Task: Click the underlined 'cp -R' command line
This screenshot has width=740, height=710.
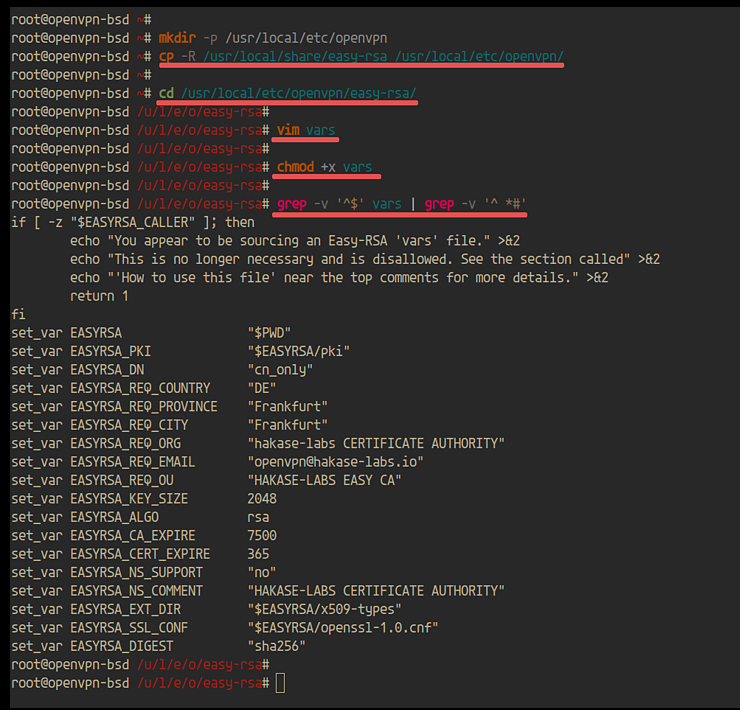Action: [x=360, y=56]
